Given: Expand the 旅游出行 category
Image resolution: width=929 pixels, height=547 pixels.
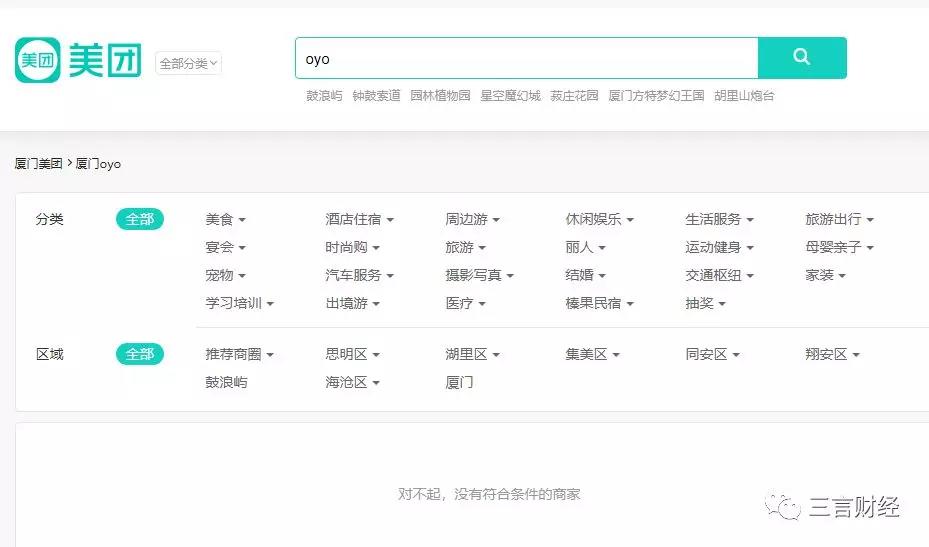Looking at the screenshot, I should (x=840, y=219).
